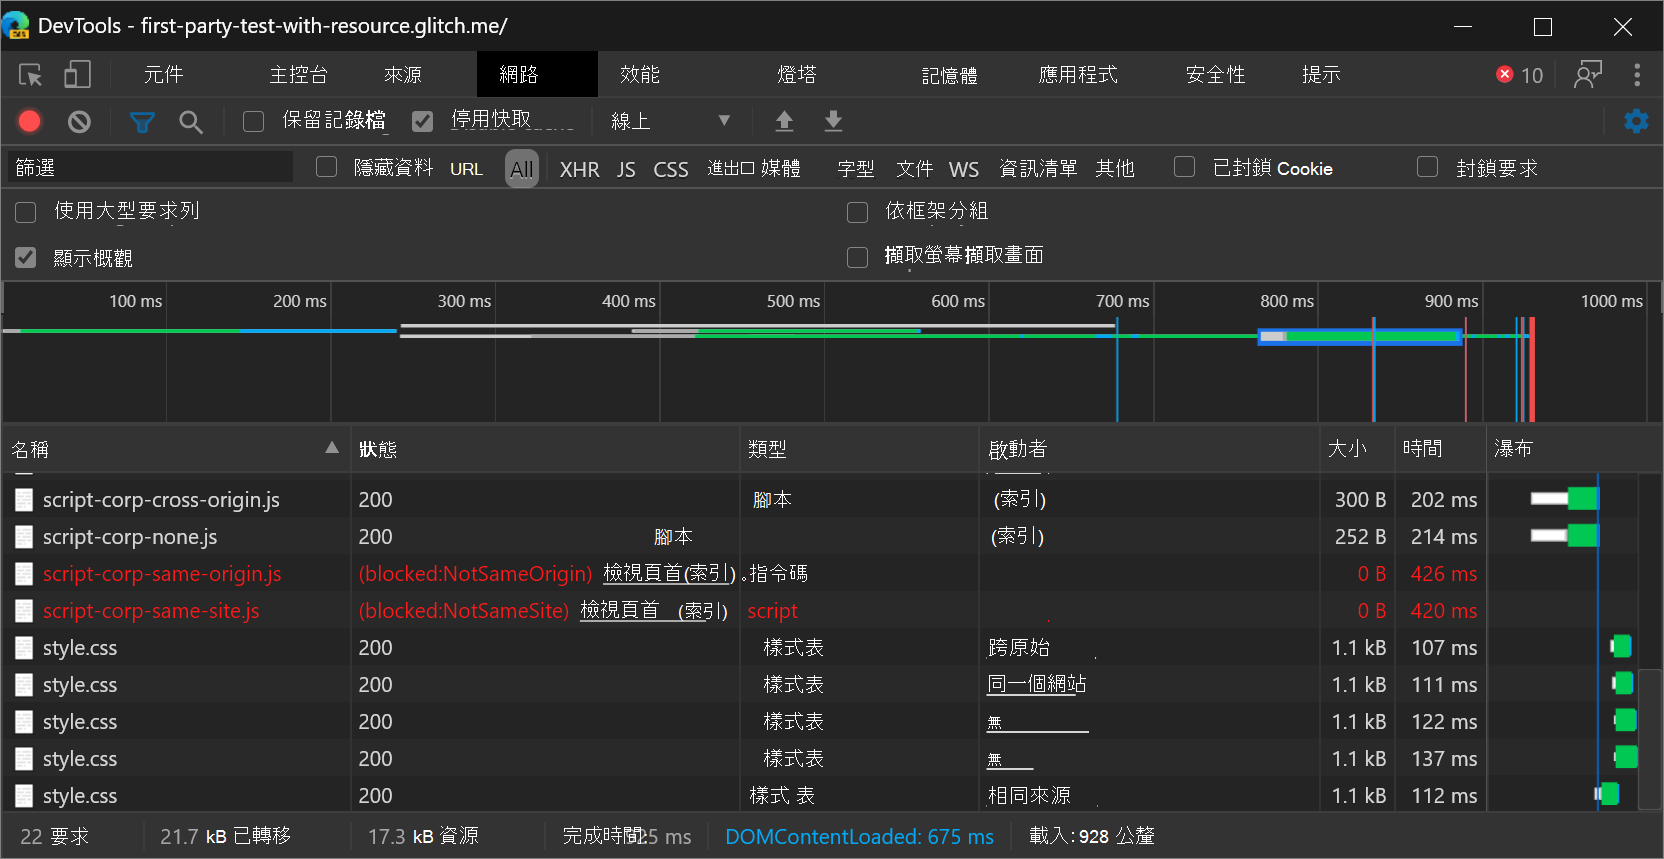1664x859 pixels.
Task: Clear the network log with the clear icon
Action: (x=79, y=122)
